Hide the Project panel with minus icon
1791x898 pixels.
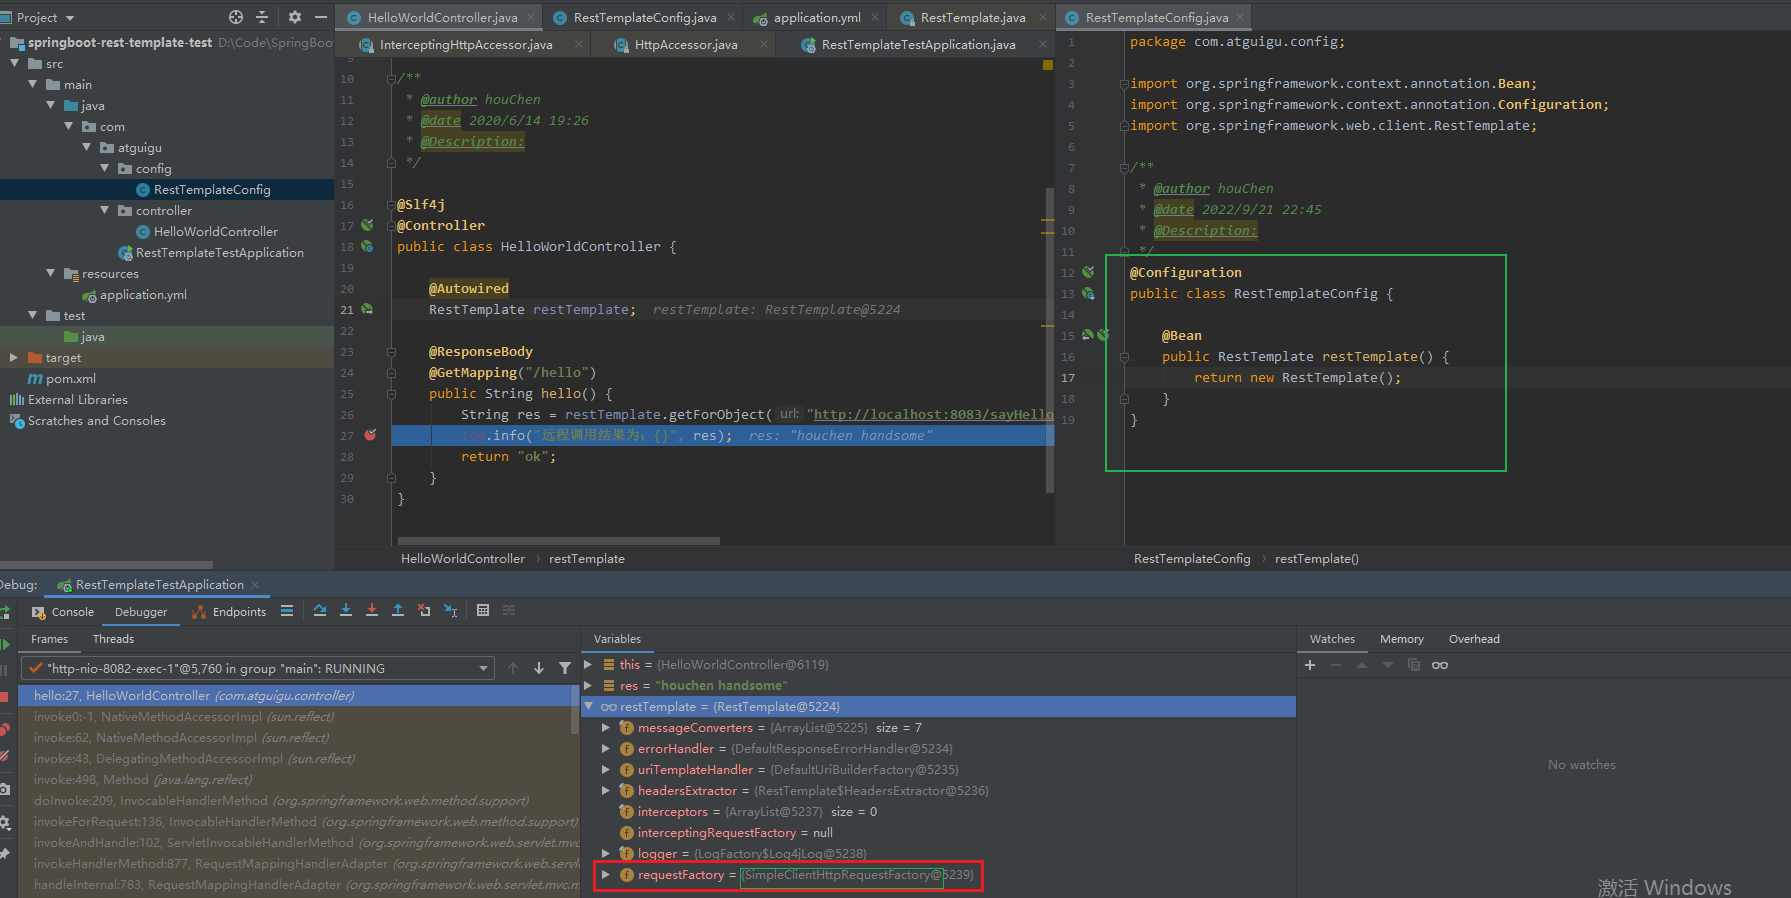pos(321,17)
